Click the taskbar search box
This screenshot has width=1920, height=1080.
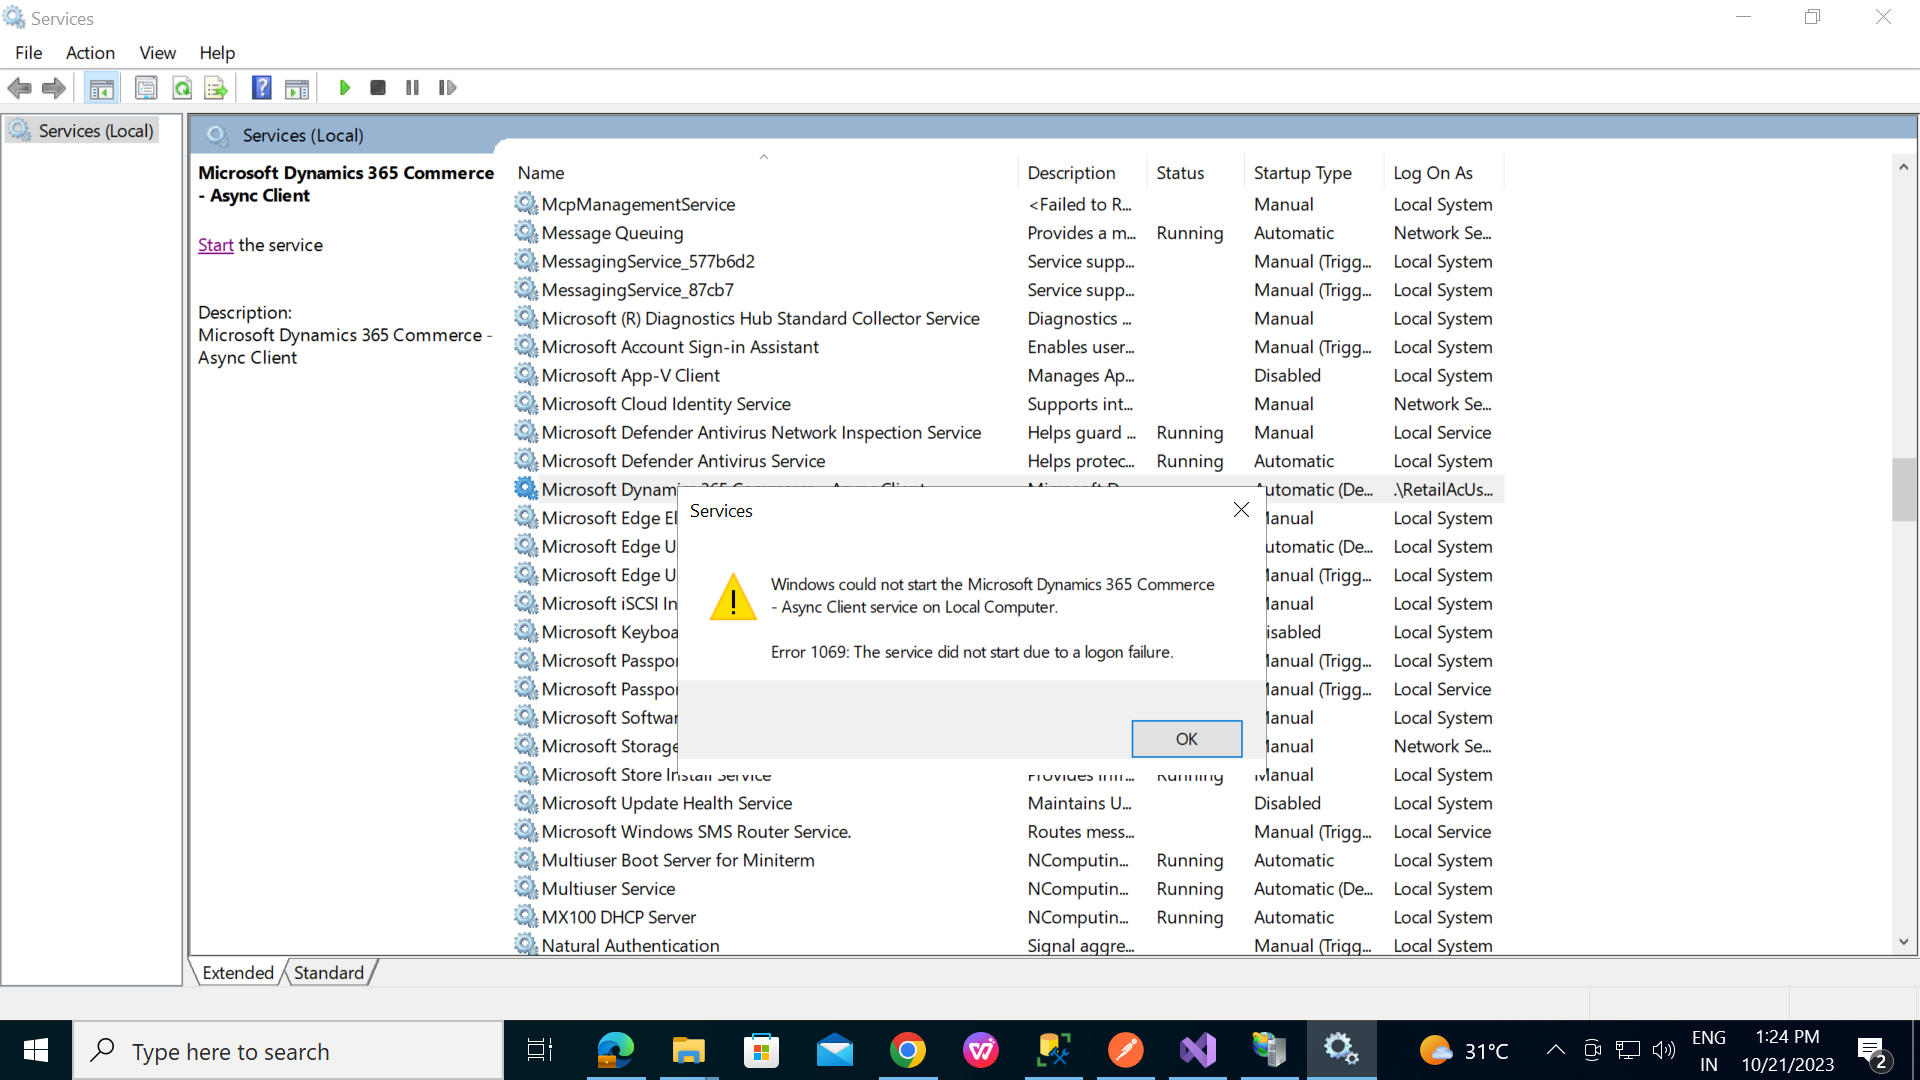click(x=289, y=1051)
